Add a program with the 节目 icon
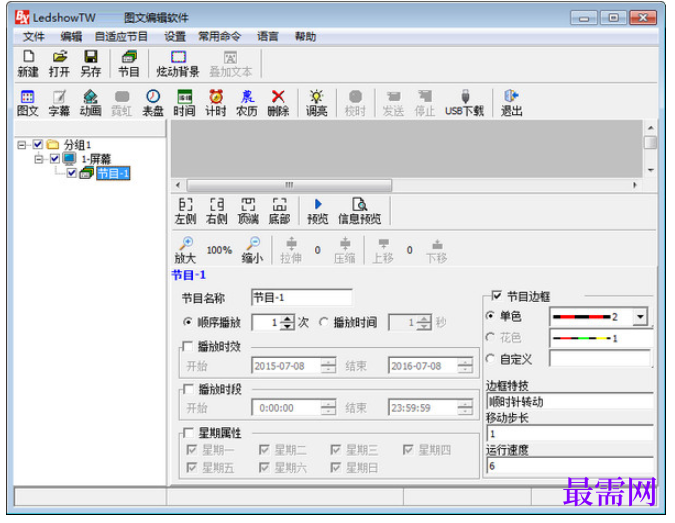 point(129,64)
